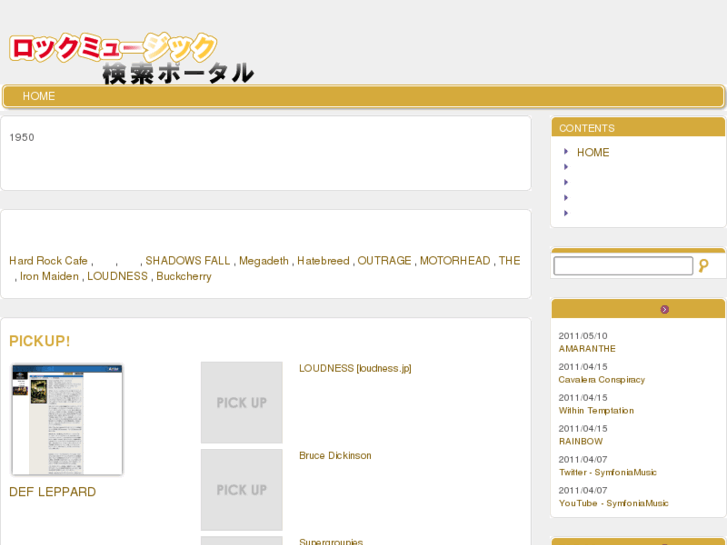Open the Cavalera Conspiracy news entry

click(601, 380)
